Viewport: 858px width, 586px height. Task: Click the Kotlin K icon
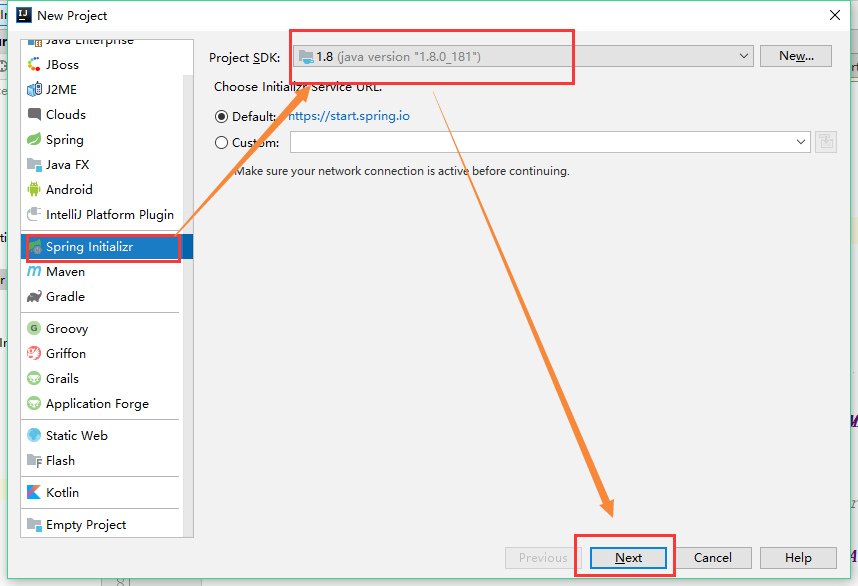[34, 492]
